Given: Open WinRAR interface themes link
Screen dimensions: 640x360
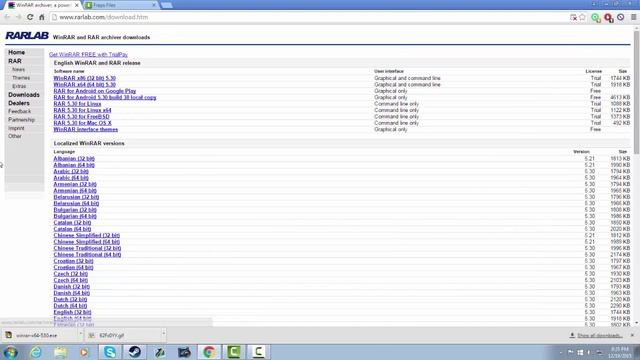Looking at the screenshot, I should pos(86,129).
